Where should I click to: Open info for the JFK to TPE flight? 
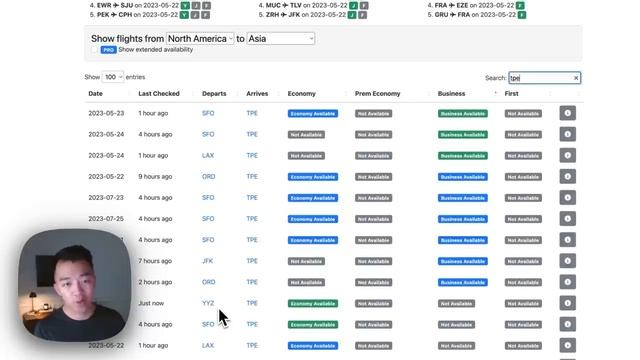(x=567, y=261)
